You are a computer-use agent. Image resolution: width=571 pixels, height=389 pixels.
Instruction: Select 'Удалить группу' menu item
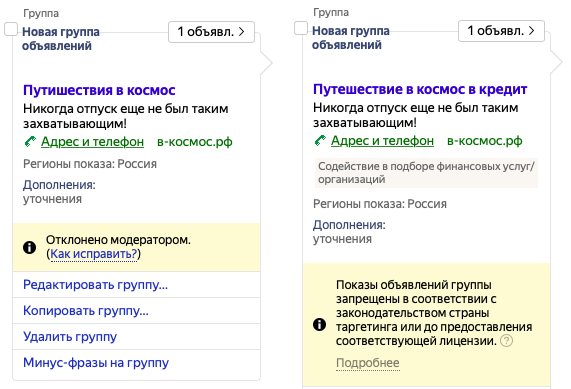[x=70, y=337]
